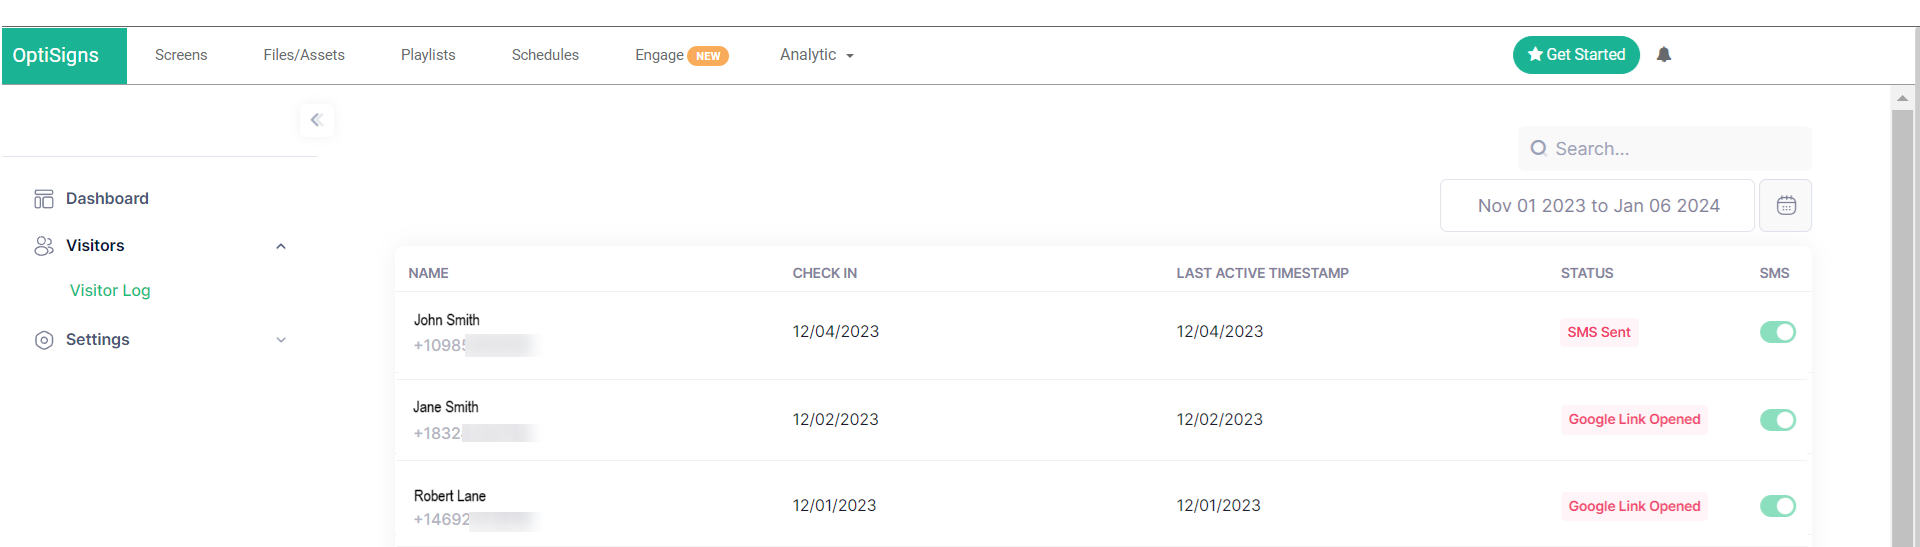Click the vertical scrollbar on the right

[1902, 320]
